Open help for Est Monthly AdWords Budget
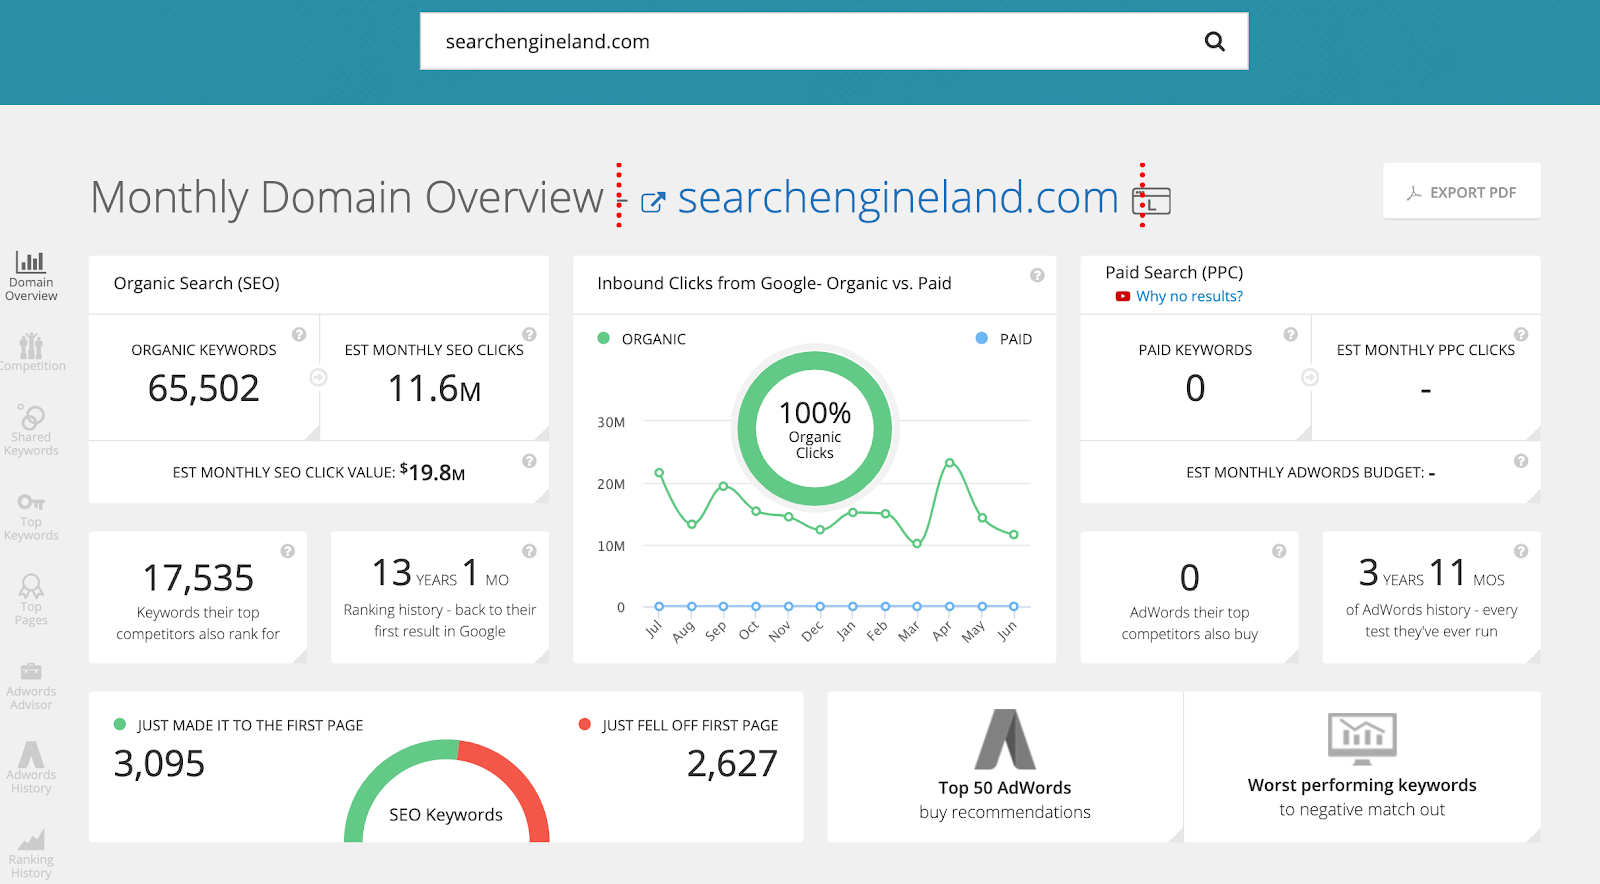The height and width of the screenshot is (884, 1600). point(1521,461)
